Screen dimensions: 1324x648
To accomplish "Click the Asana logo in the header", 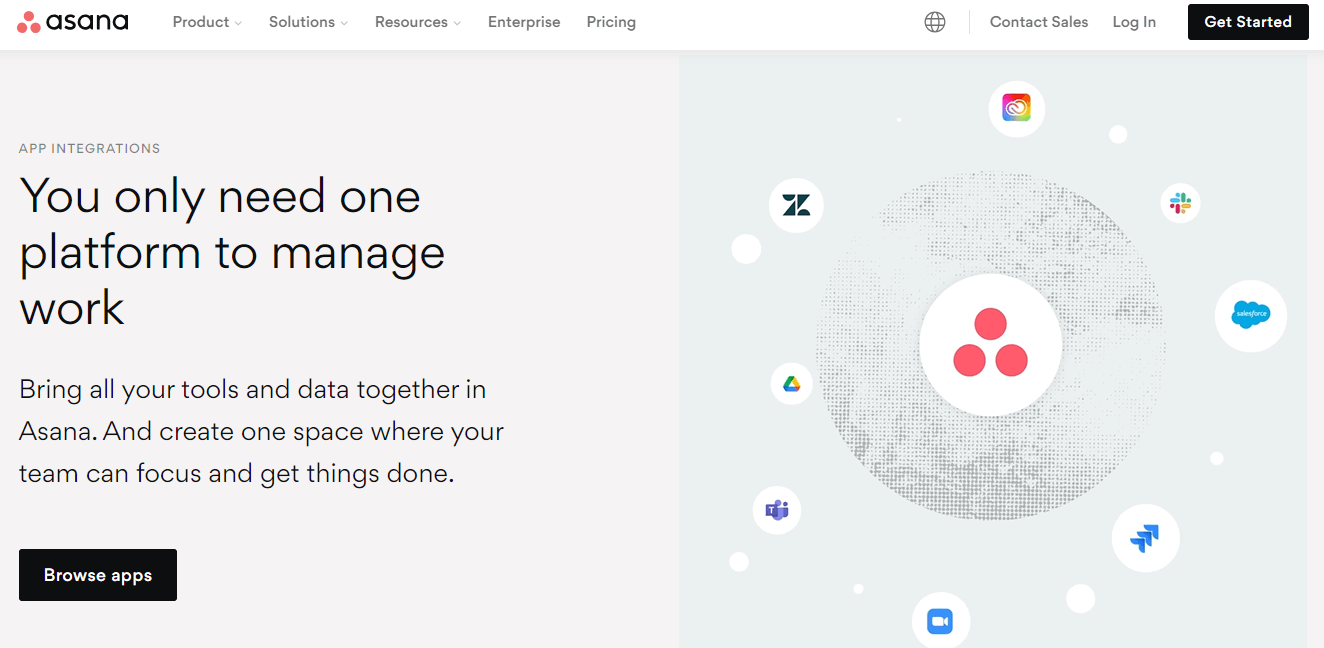I will click(x=73, y=22).
